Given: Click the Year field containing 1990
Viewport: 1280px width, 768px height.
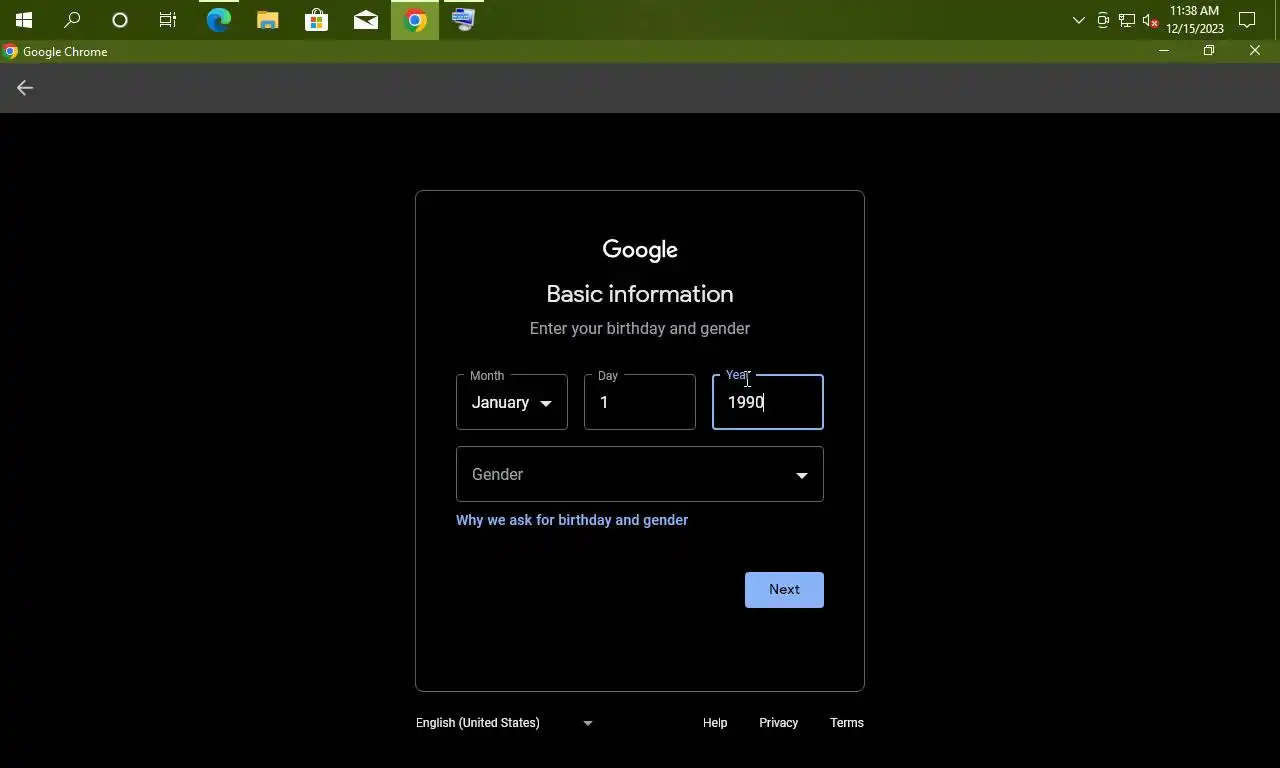Looking at the screenshot, I should pos(768,402).
